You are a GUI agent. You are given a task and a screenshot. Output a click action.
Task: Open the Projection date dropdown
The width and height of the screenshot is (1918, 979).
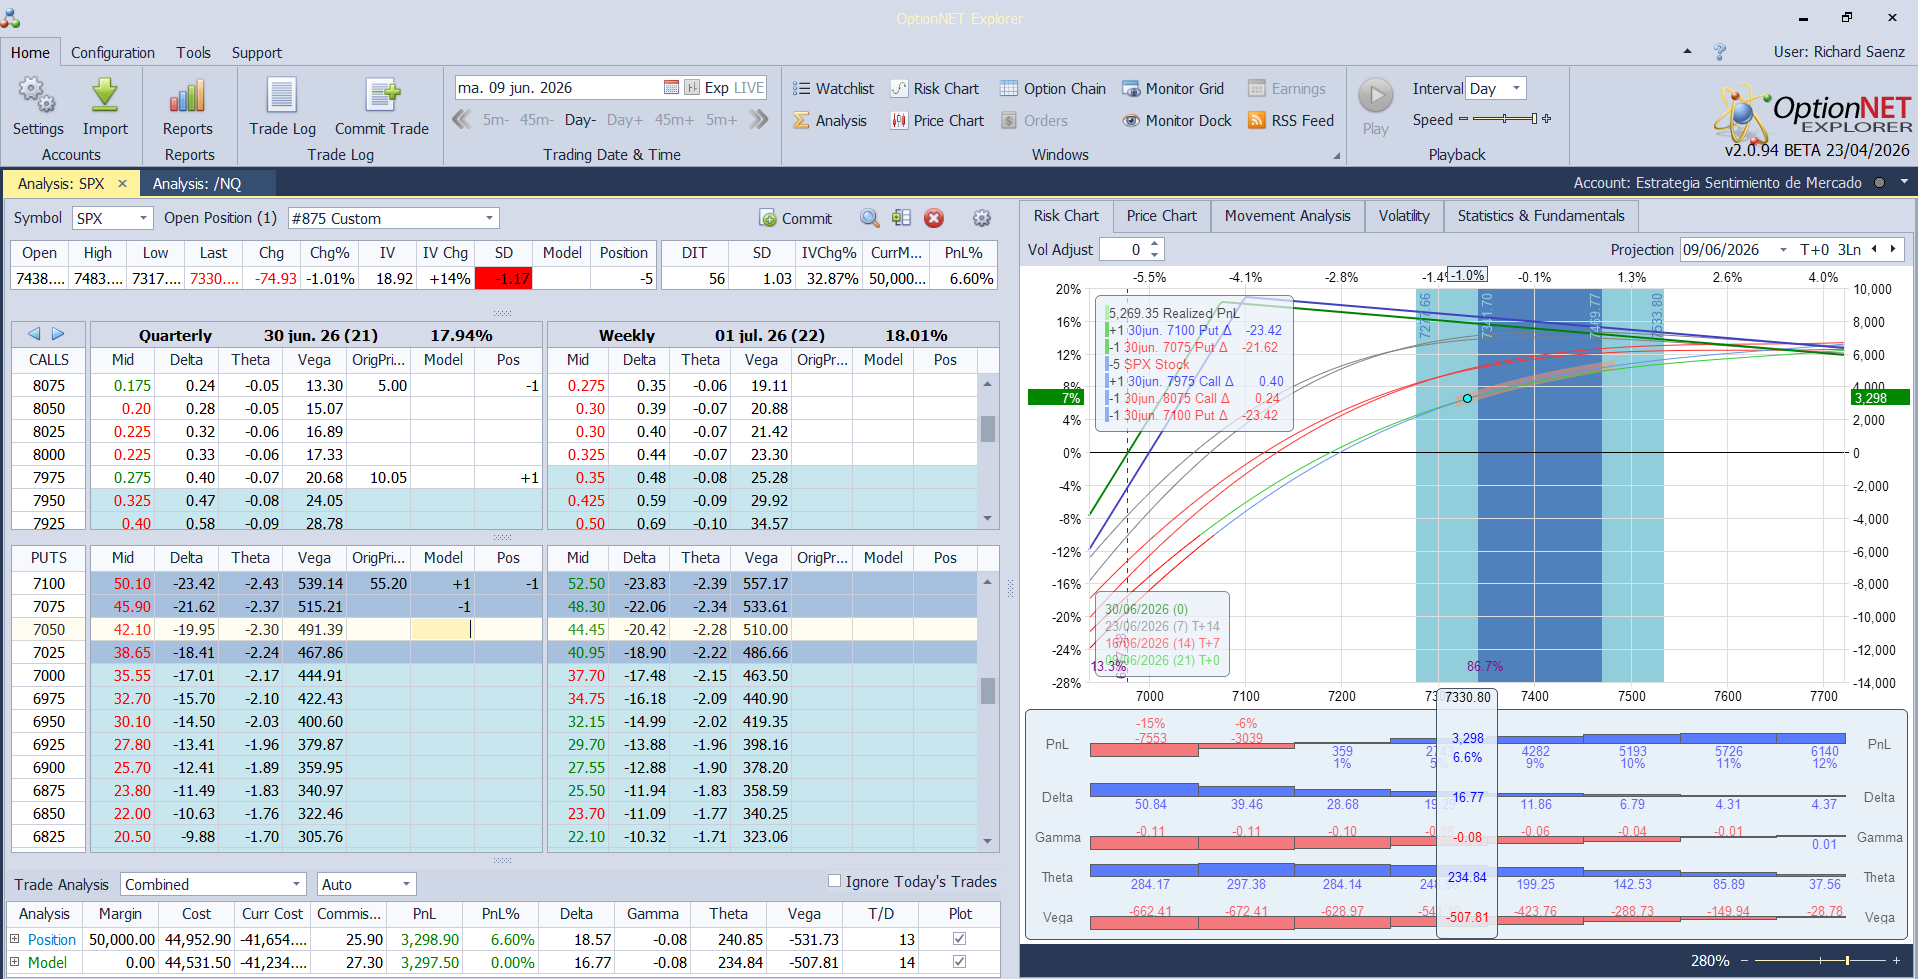click(1783, 250)
